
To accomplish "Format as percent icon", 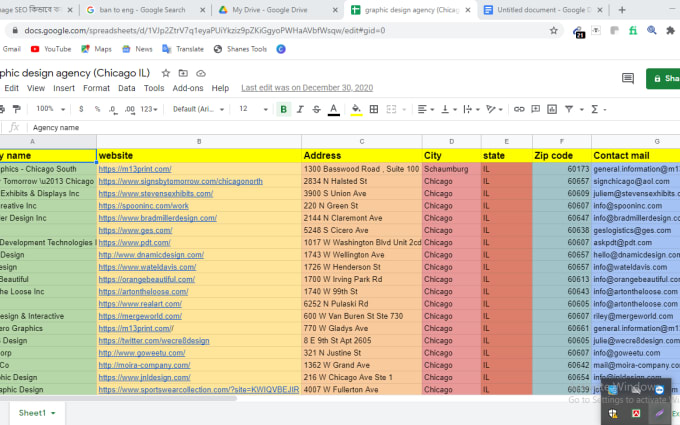I will tap(97, 109).
